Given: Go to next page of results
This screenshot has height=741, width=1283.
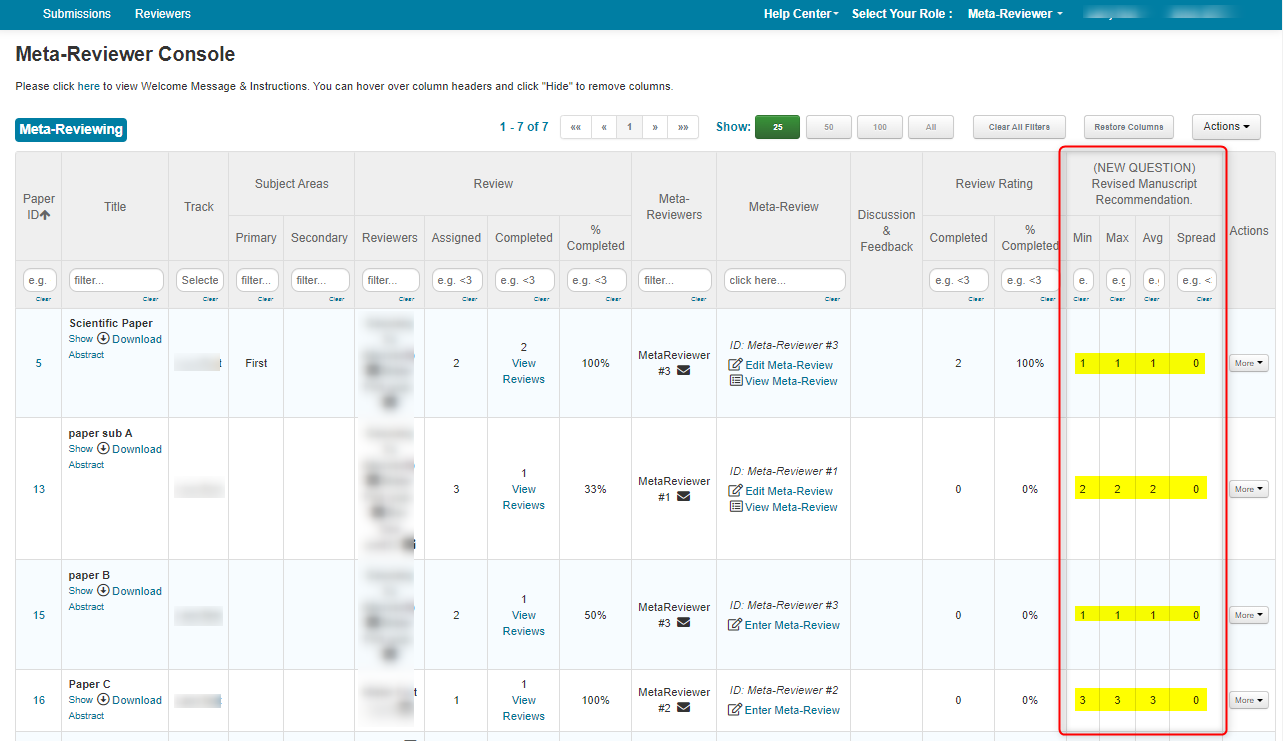Looking at the screenshot, I should [x=655, y=127].
